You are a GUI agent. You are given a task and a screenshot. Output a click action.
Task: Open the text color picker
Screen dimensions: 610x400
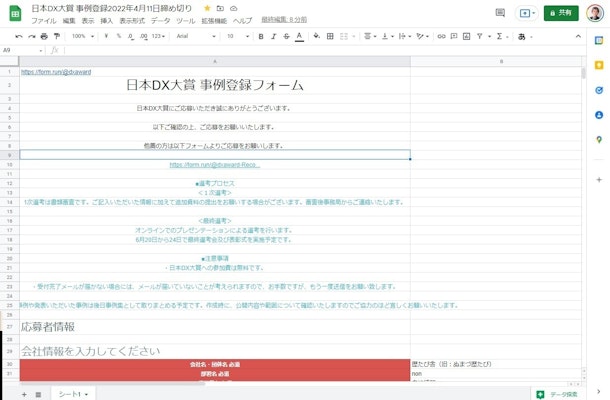click(x=299, y=36)
